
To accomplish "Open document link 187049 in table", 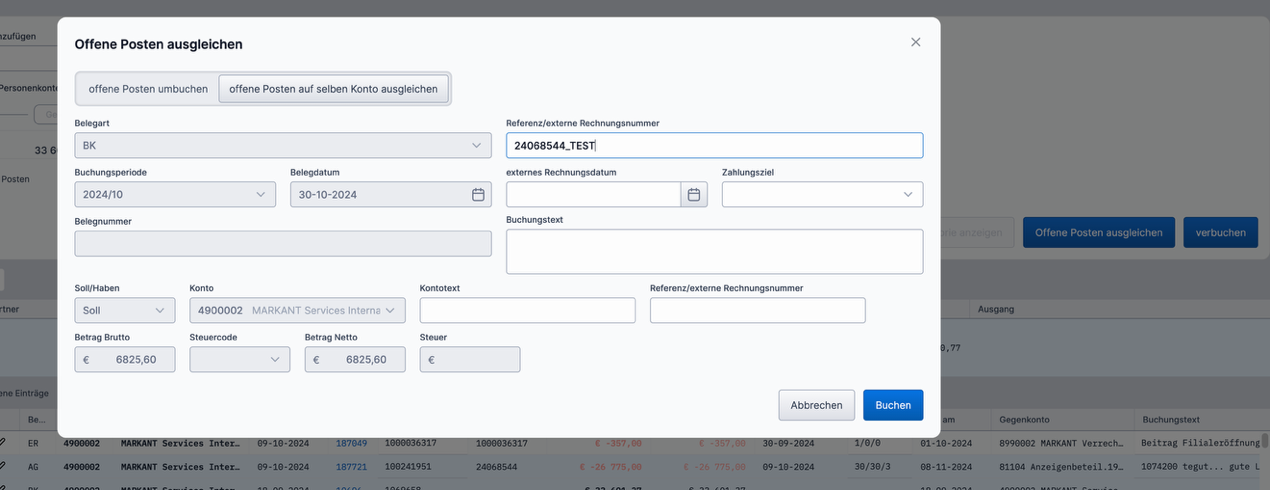I will click(x=351, y=442).
